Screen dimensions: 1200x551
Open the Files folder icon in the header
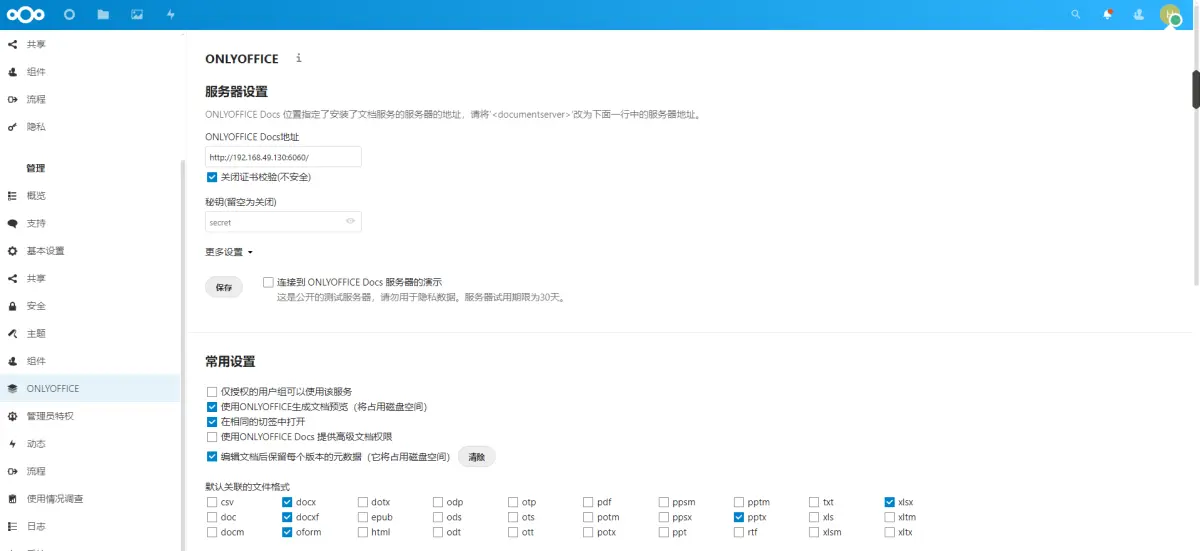pos(103,15)
